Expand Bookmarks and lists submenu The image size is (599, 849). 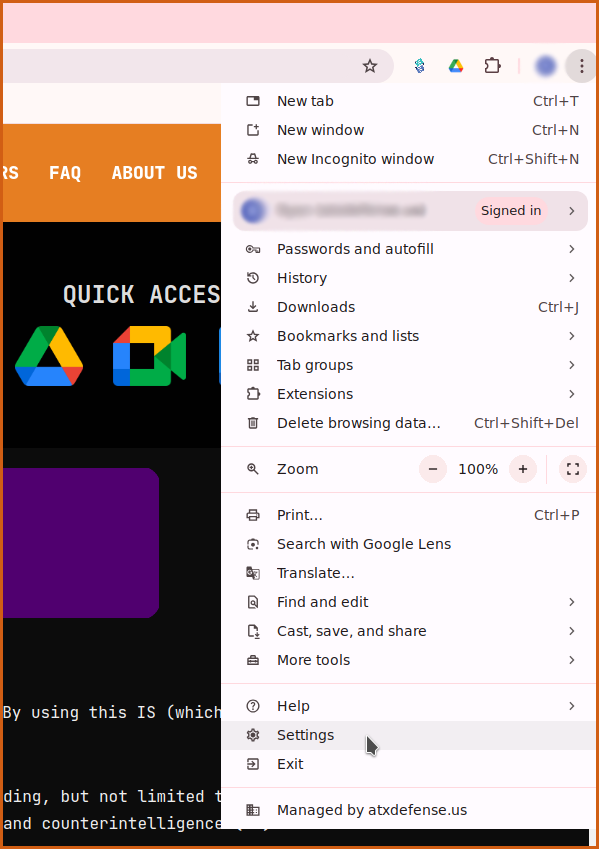(408, 336)
